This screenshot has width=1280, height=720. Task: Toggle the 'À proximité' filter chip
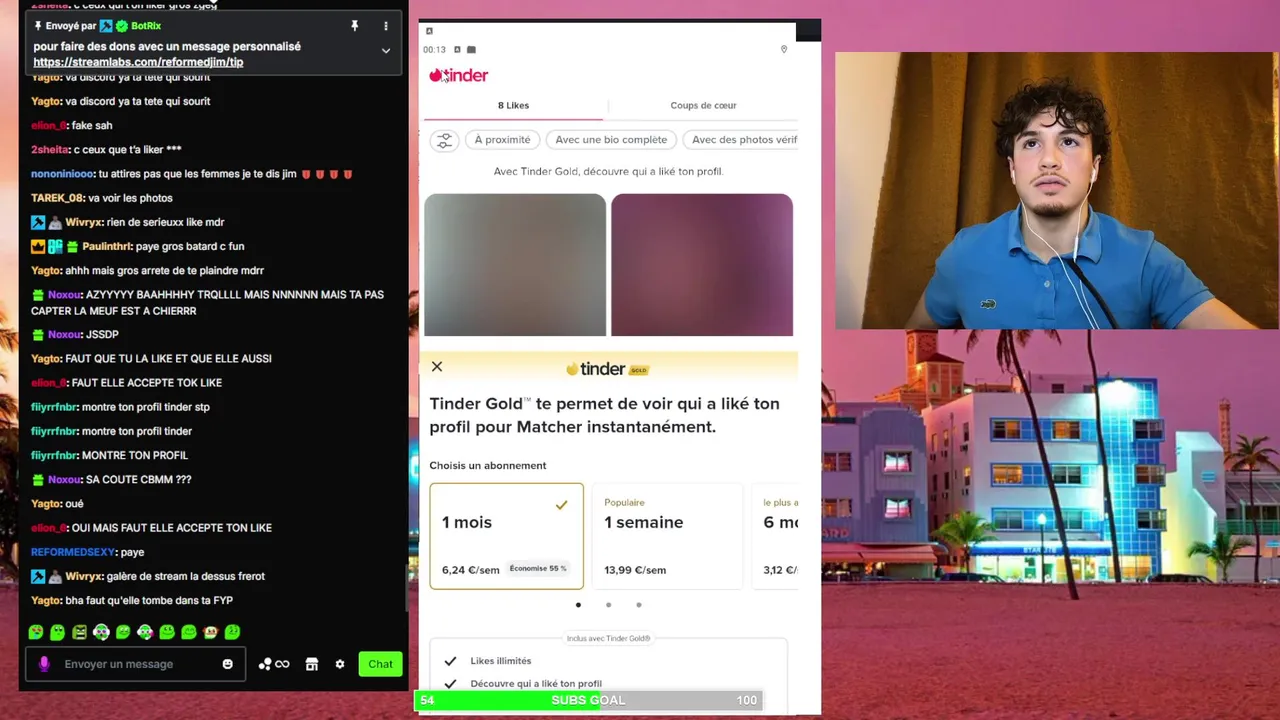click(502, 140)
